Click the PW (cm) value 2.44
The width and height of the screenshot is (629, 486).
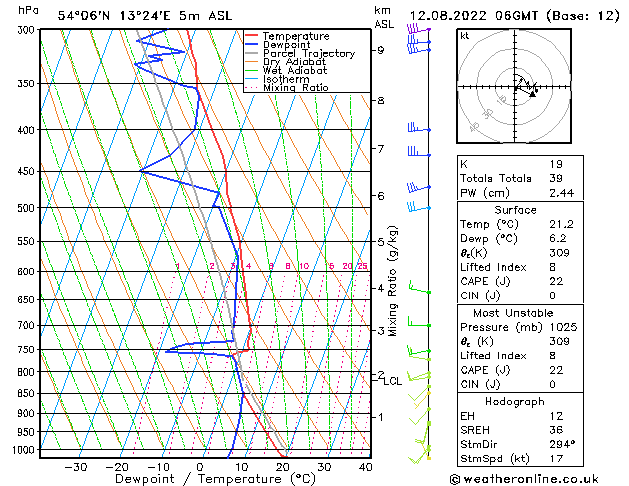tap(562, 193)
